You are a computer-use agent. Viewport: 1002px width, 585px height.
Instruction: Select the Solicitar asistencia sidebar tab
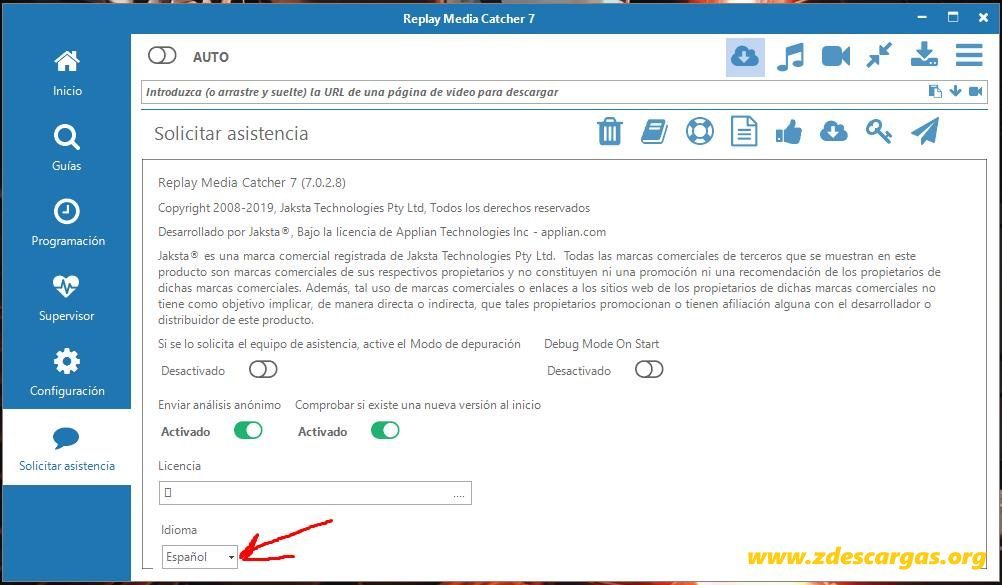(x=67, y=448)
